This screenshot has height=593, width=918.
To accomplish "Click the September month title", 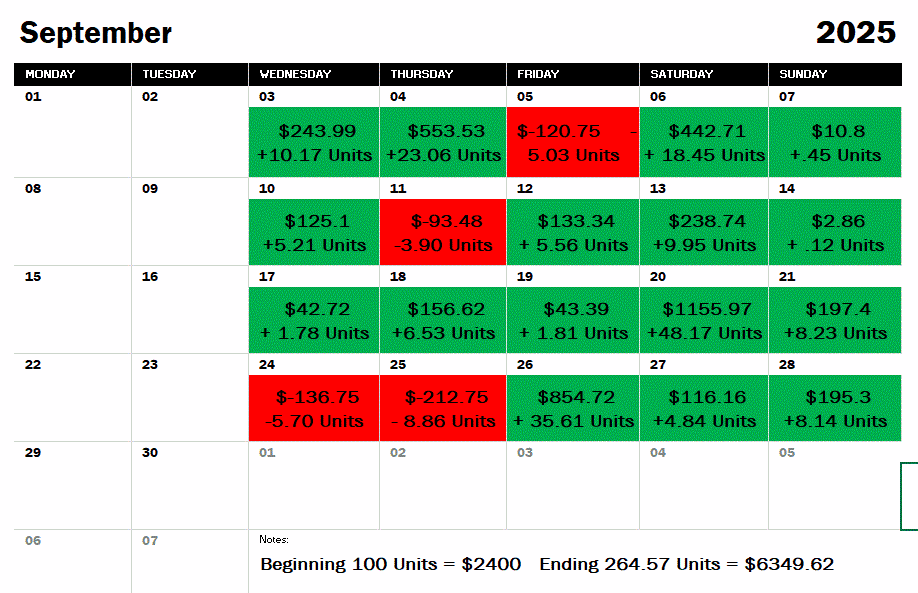I will (95, 33).
